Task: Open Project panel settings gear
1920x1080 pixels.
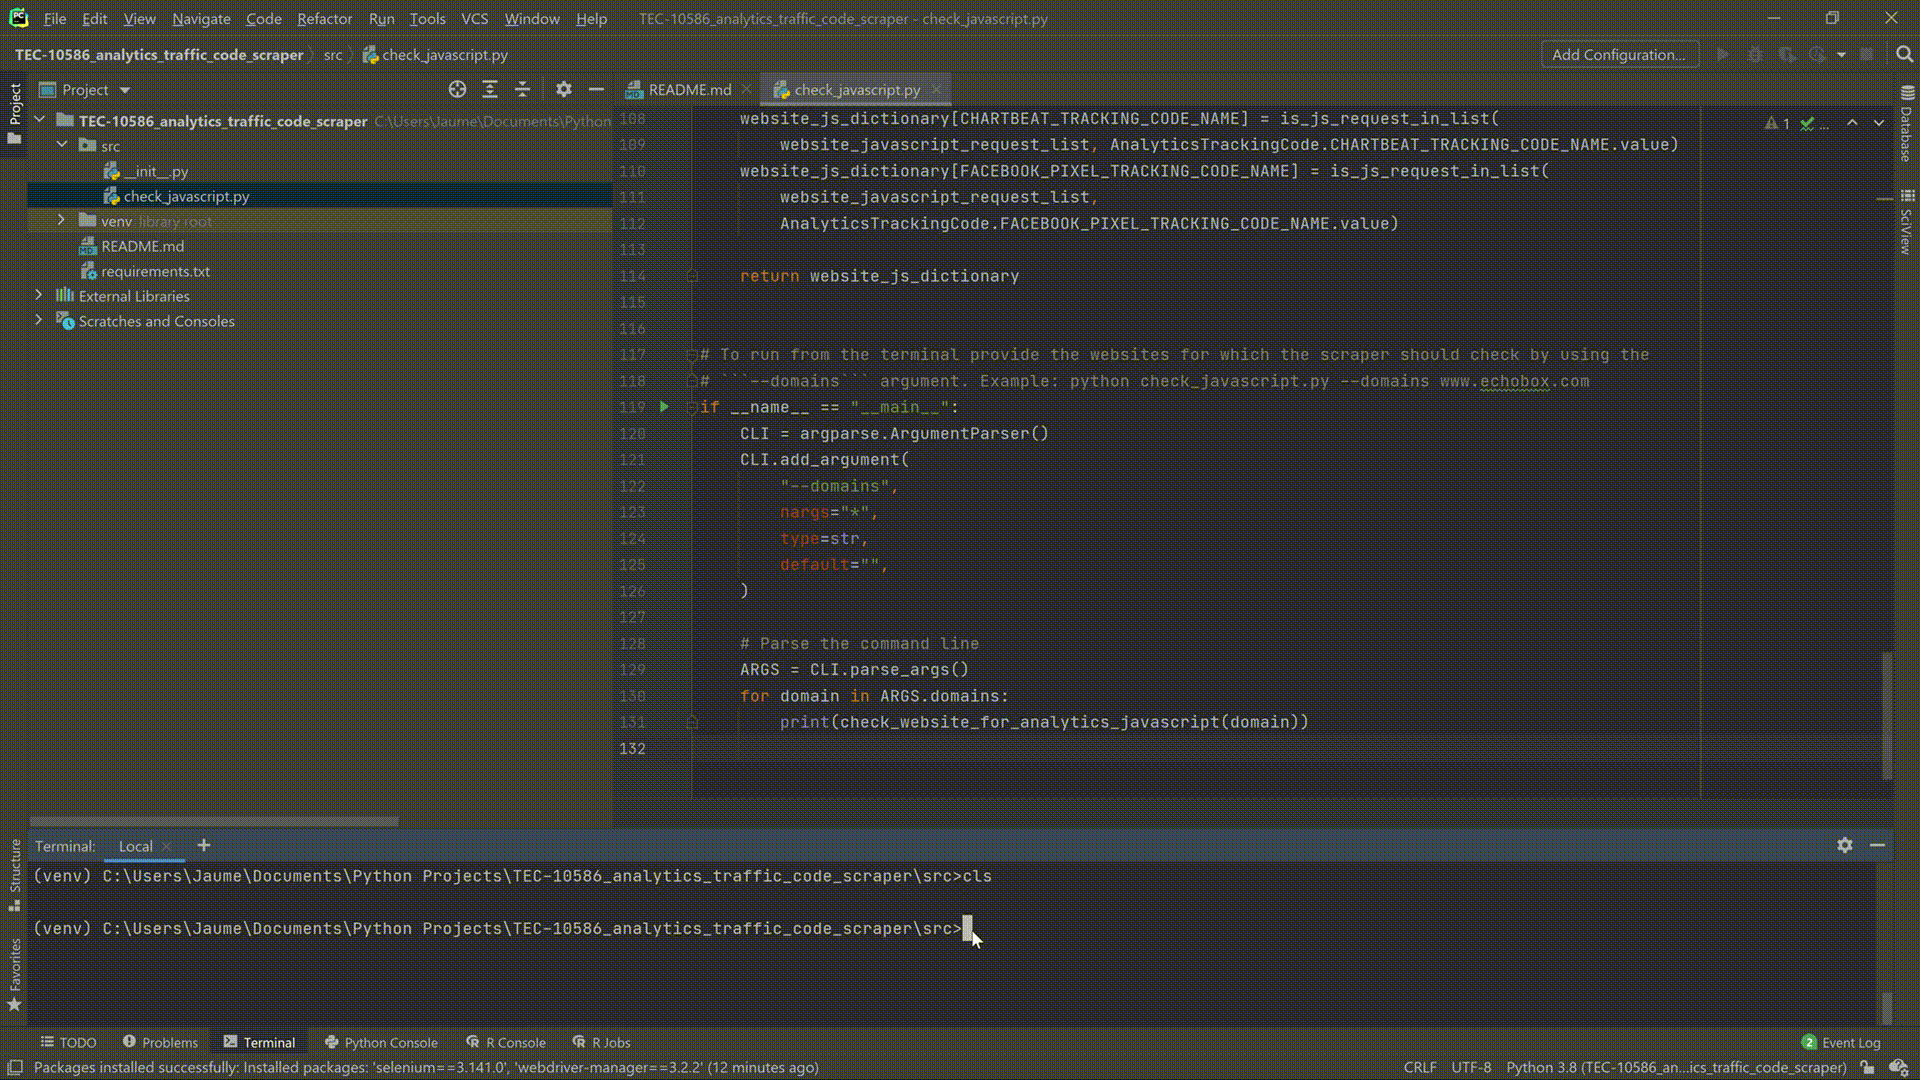Action: tap(564, 89)
